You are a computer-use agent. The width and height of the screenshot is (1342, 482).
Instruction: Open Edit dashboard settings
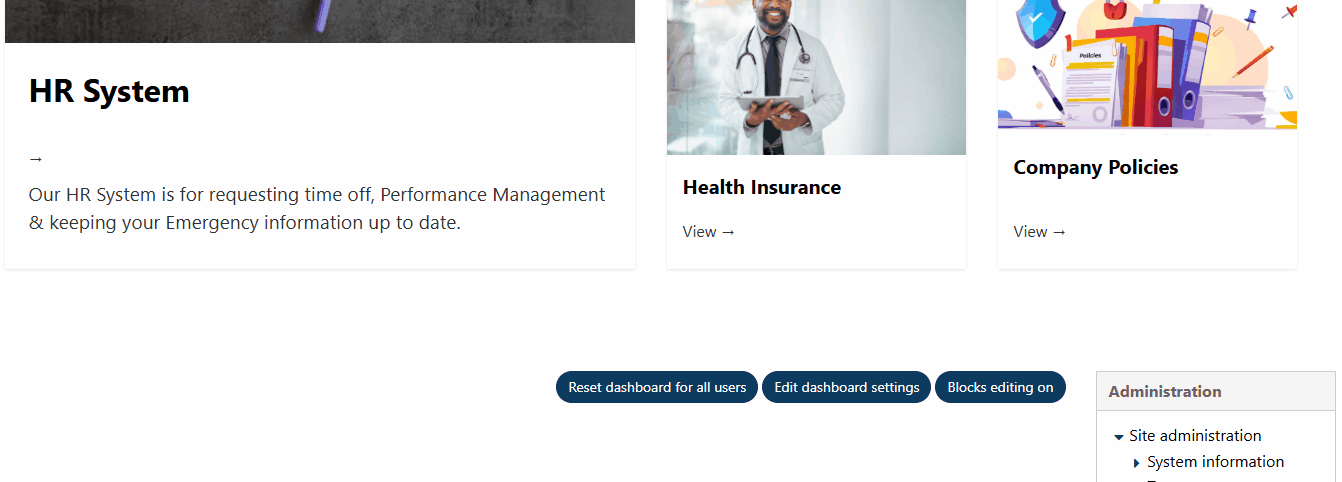846,387
